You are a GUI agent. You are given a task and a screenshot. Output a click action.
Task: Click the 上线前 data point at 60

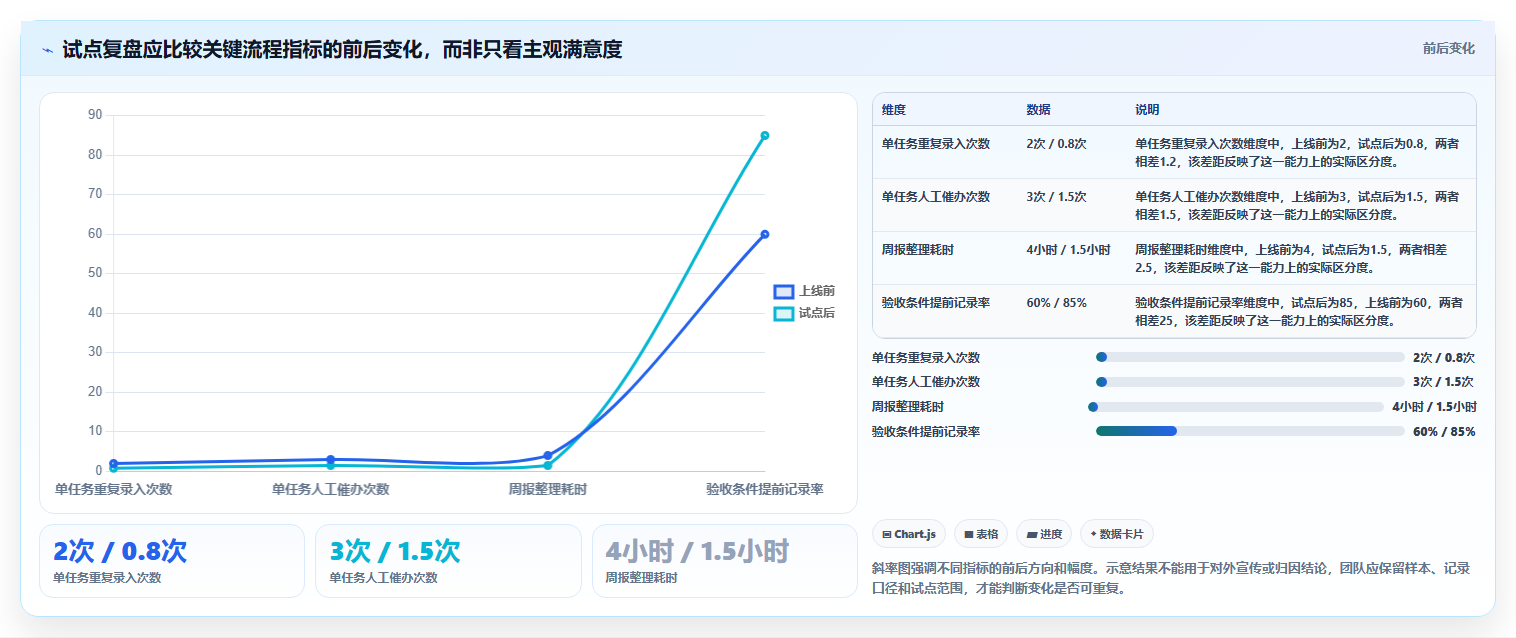(x=764, y=234)
